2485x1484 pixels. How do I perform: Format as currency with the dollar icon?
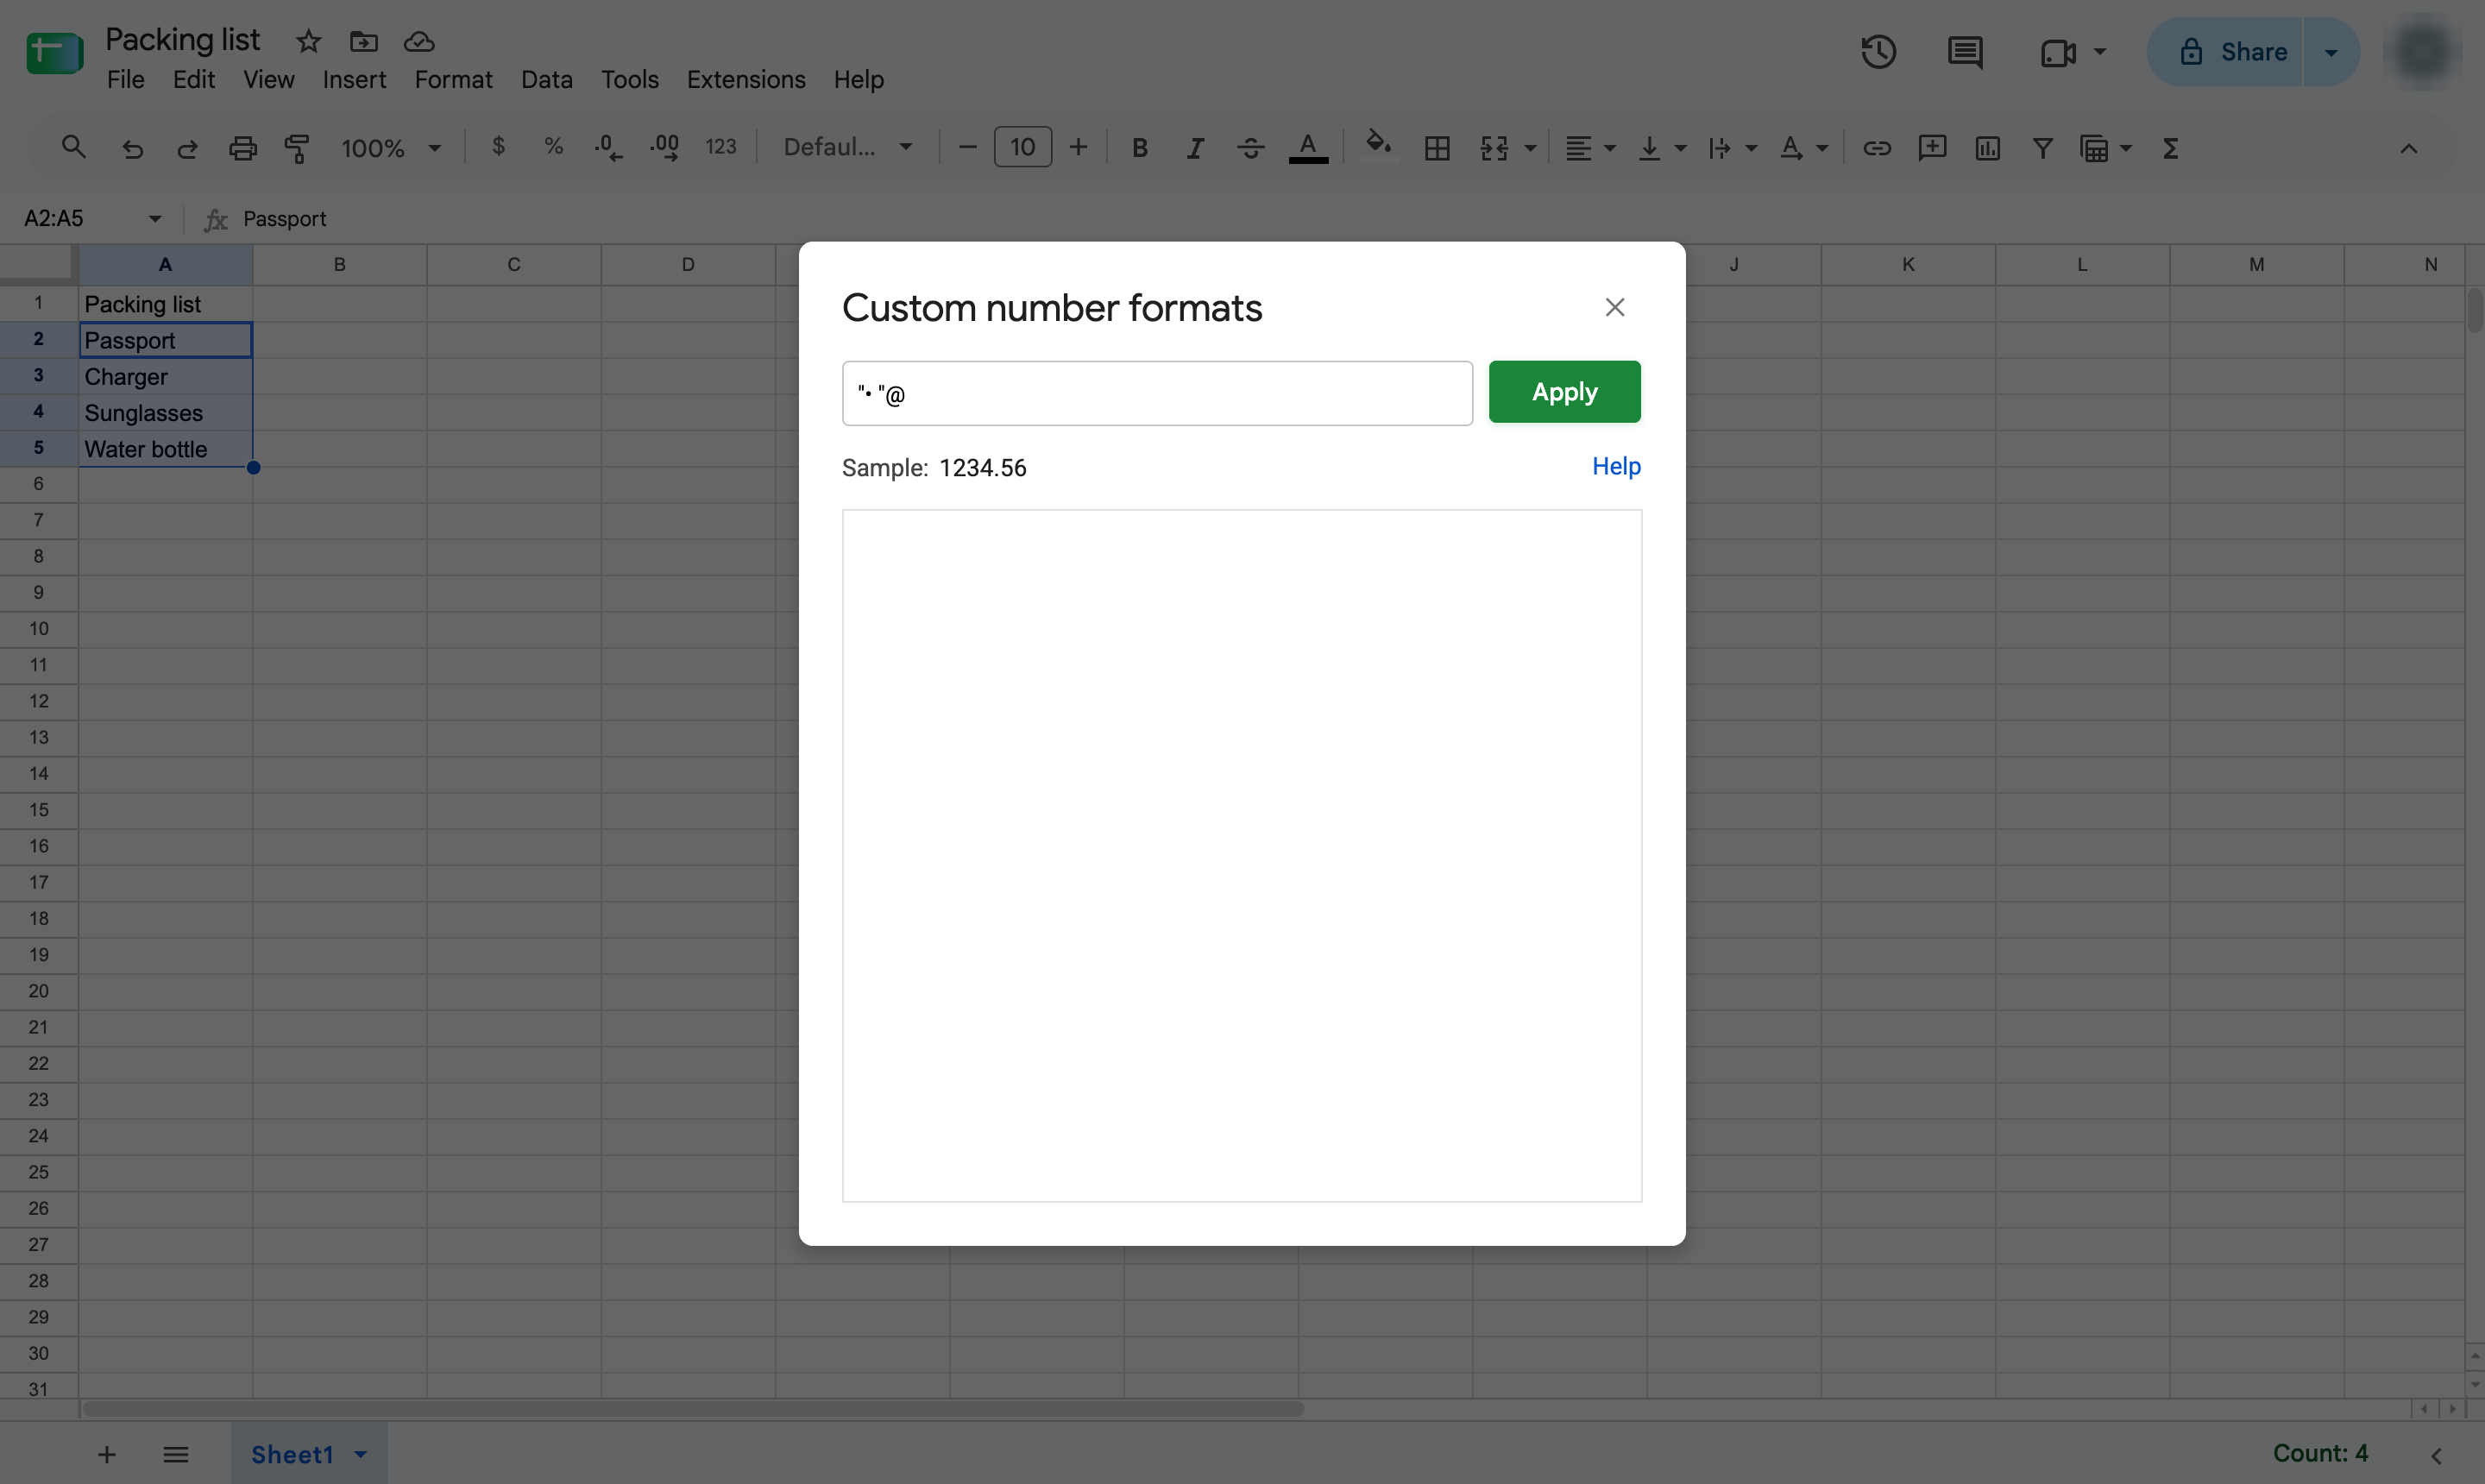click(498, 147)
